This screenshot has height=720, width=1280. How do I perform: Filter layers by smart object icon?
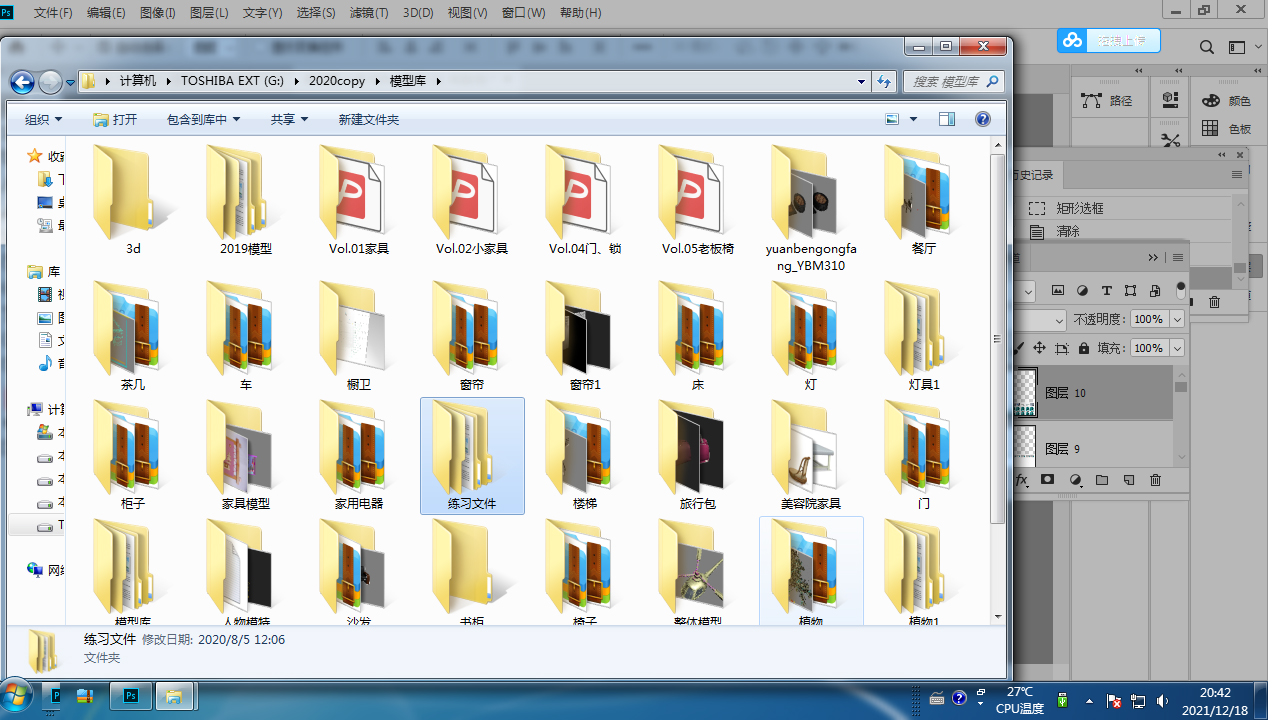(1155, 291)
